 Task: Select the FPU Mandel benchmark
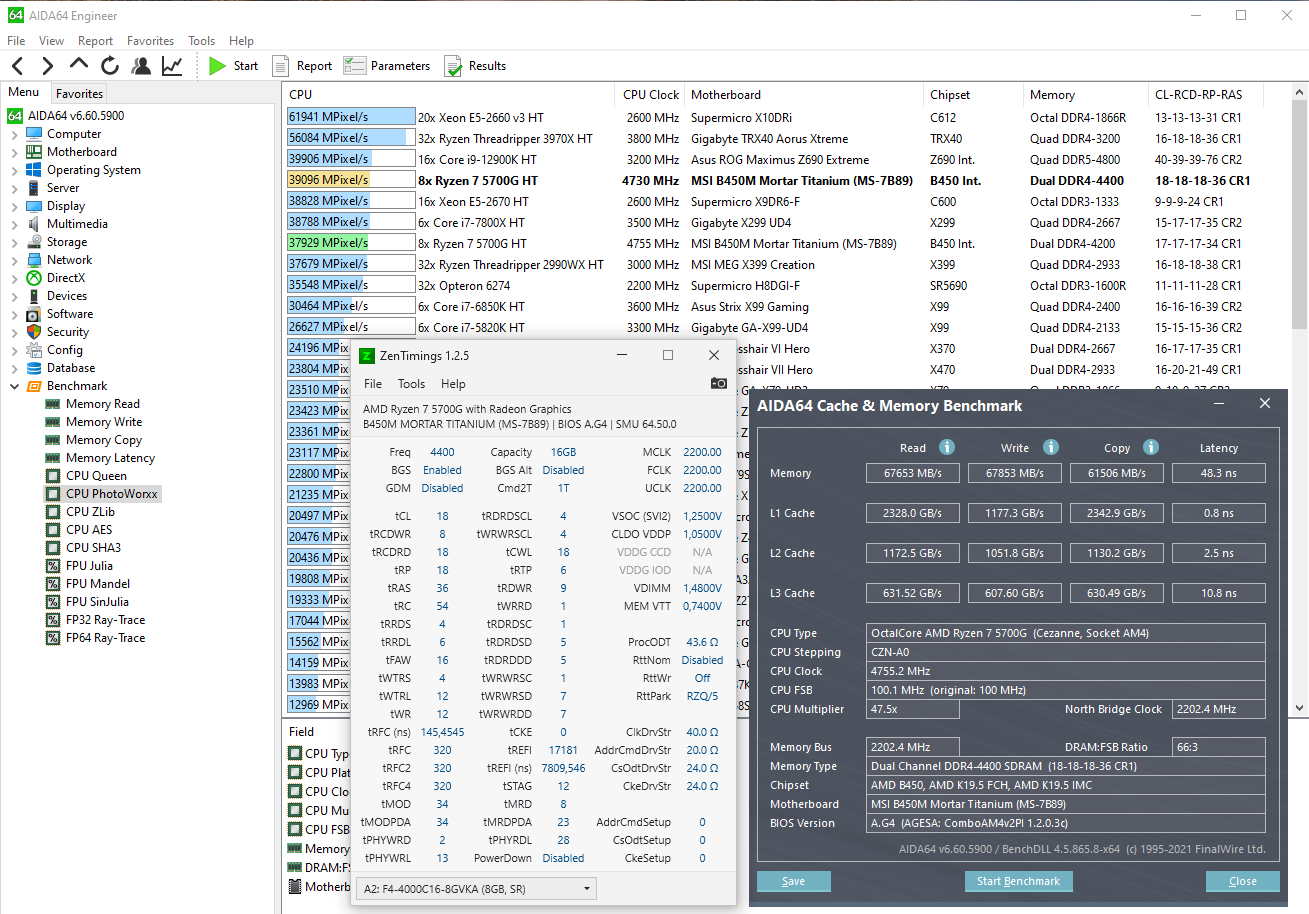[x=97, y=584]
